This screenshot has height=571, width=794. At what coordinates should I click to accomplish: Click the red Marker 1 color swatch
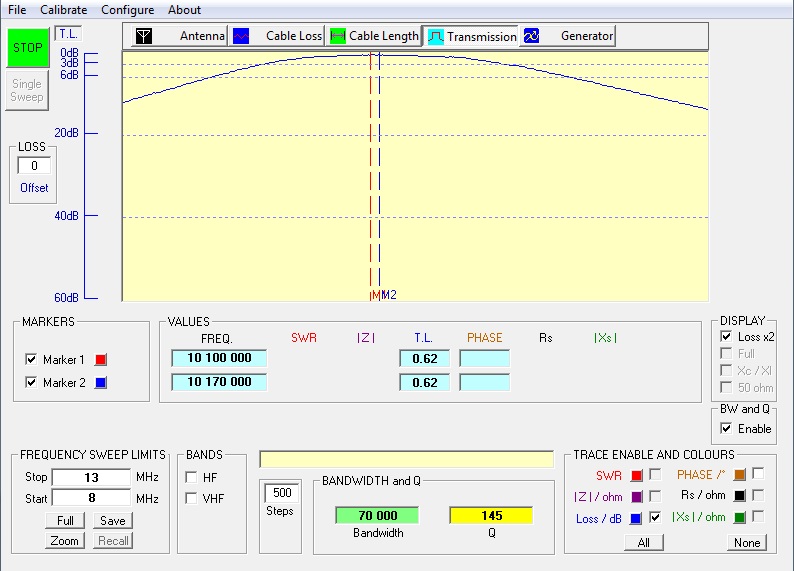pyautogui.click(x=100, y=360)
